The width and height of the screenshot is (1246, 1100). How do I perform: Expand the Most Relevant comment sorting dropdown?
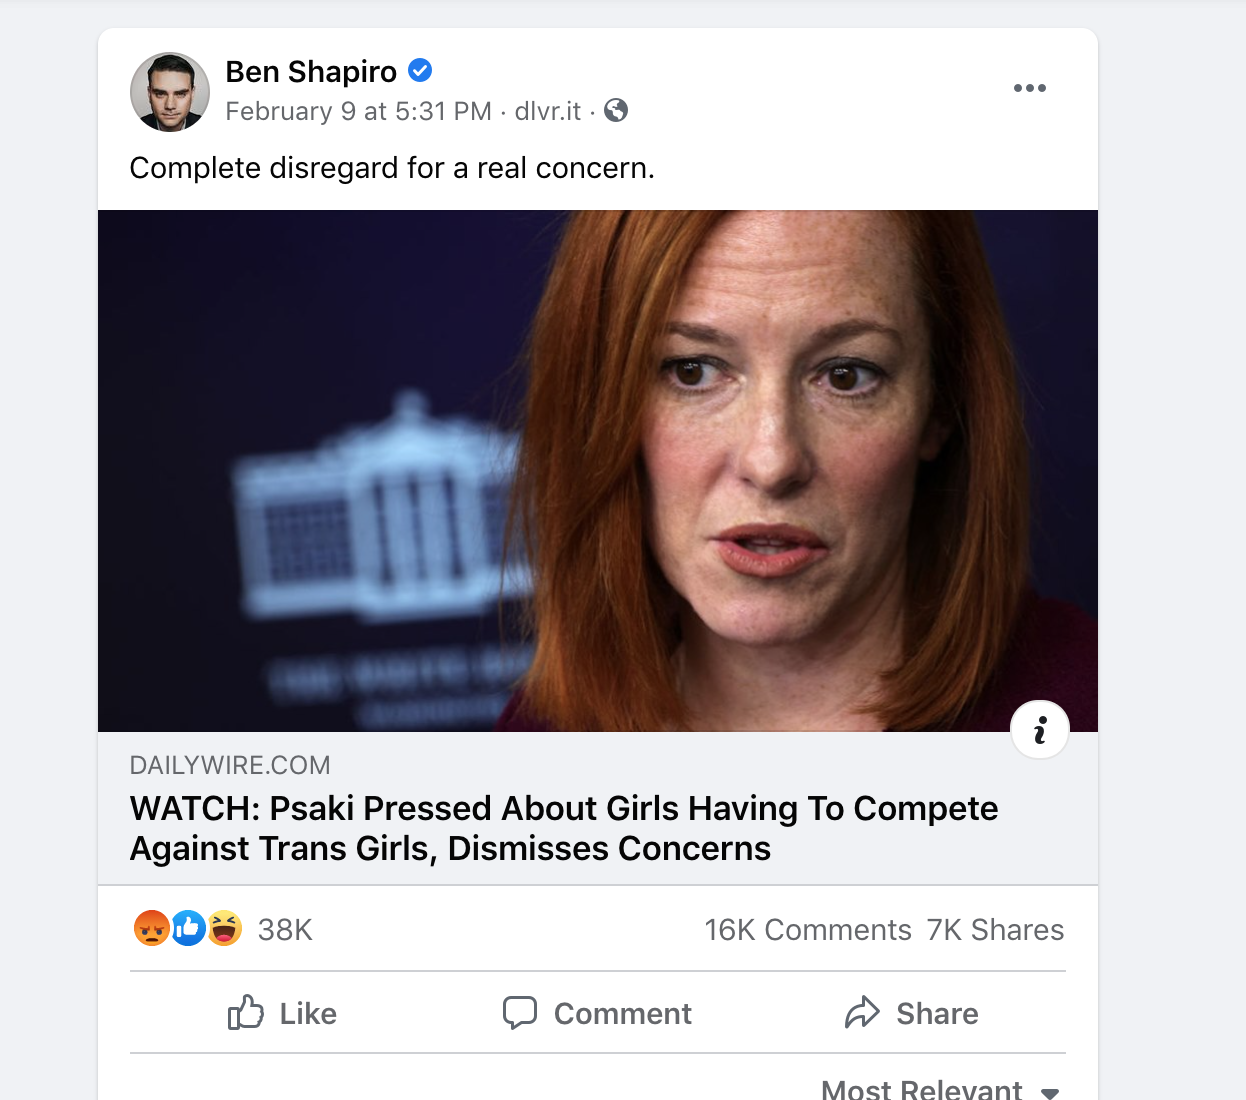[921, 1089]
